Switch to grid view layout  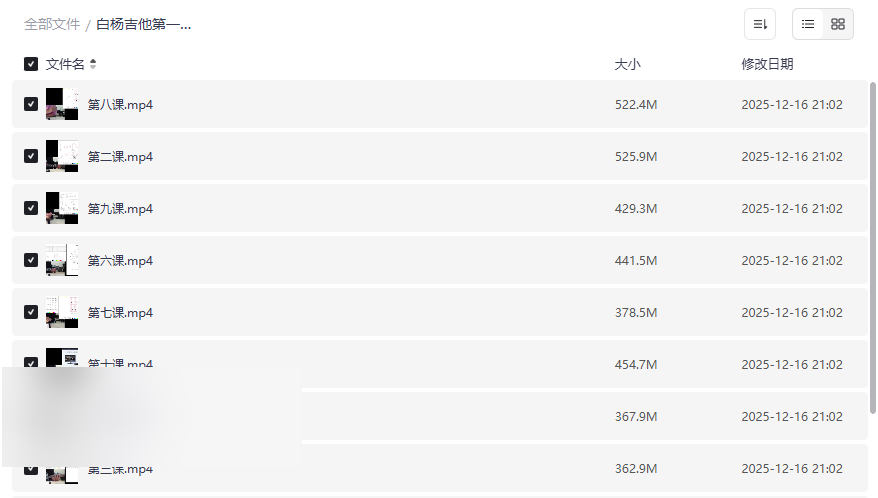pyautogui.click(x=838, y=24)
